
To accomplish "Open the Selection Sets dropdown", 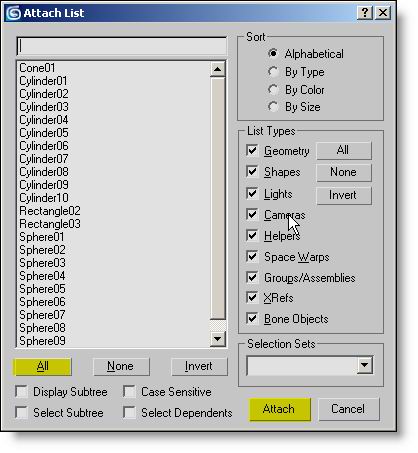I will click(365, 365).
